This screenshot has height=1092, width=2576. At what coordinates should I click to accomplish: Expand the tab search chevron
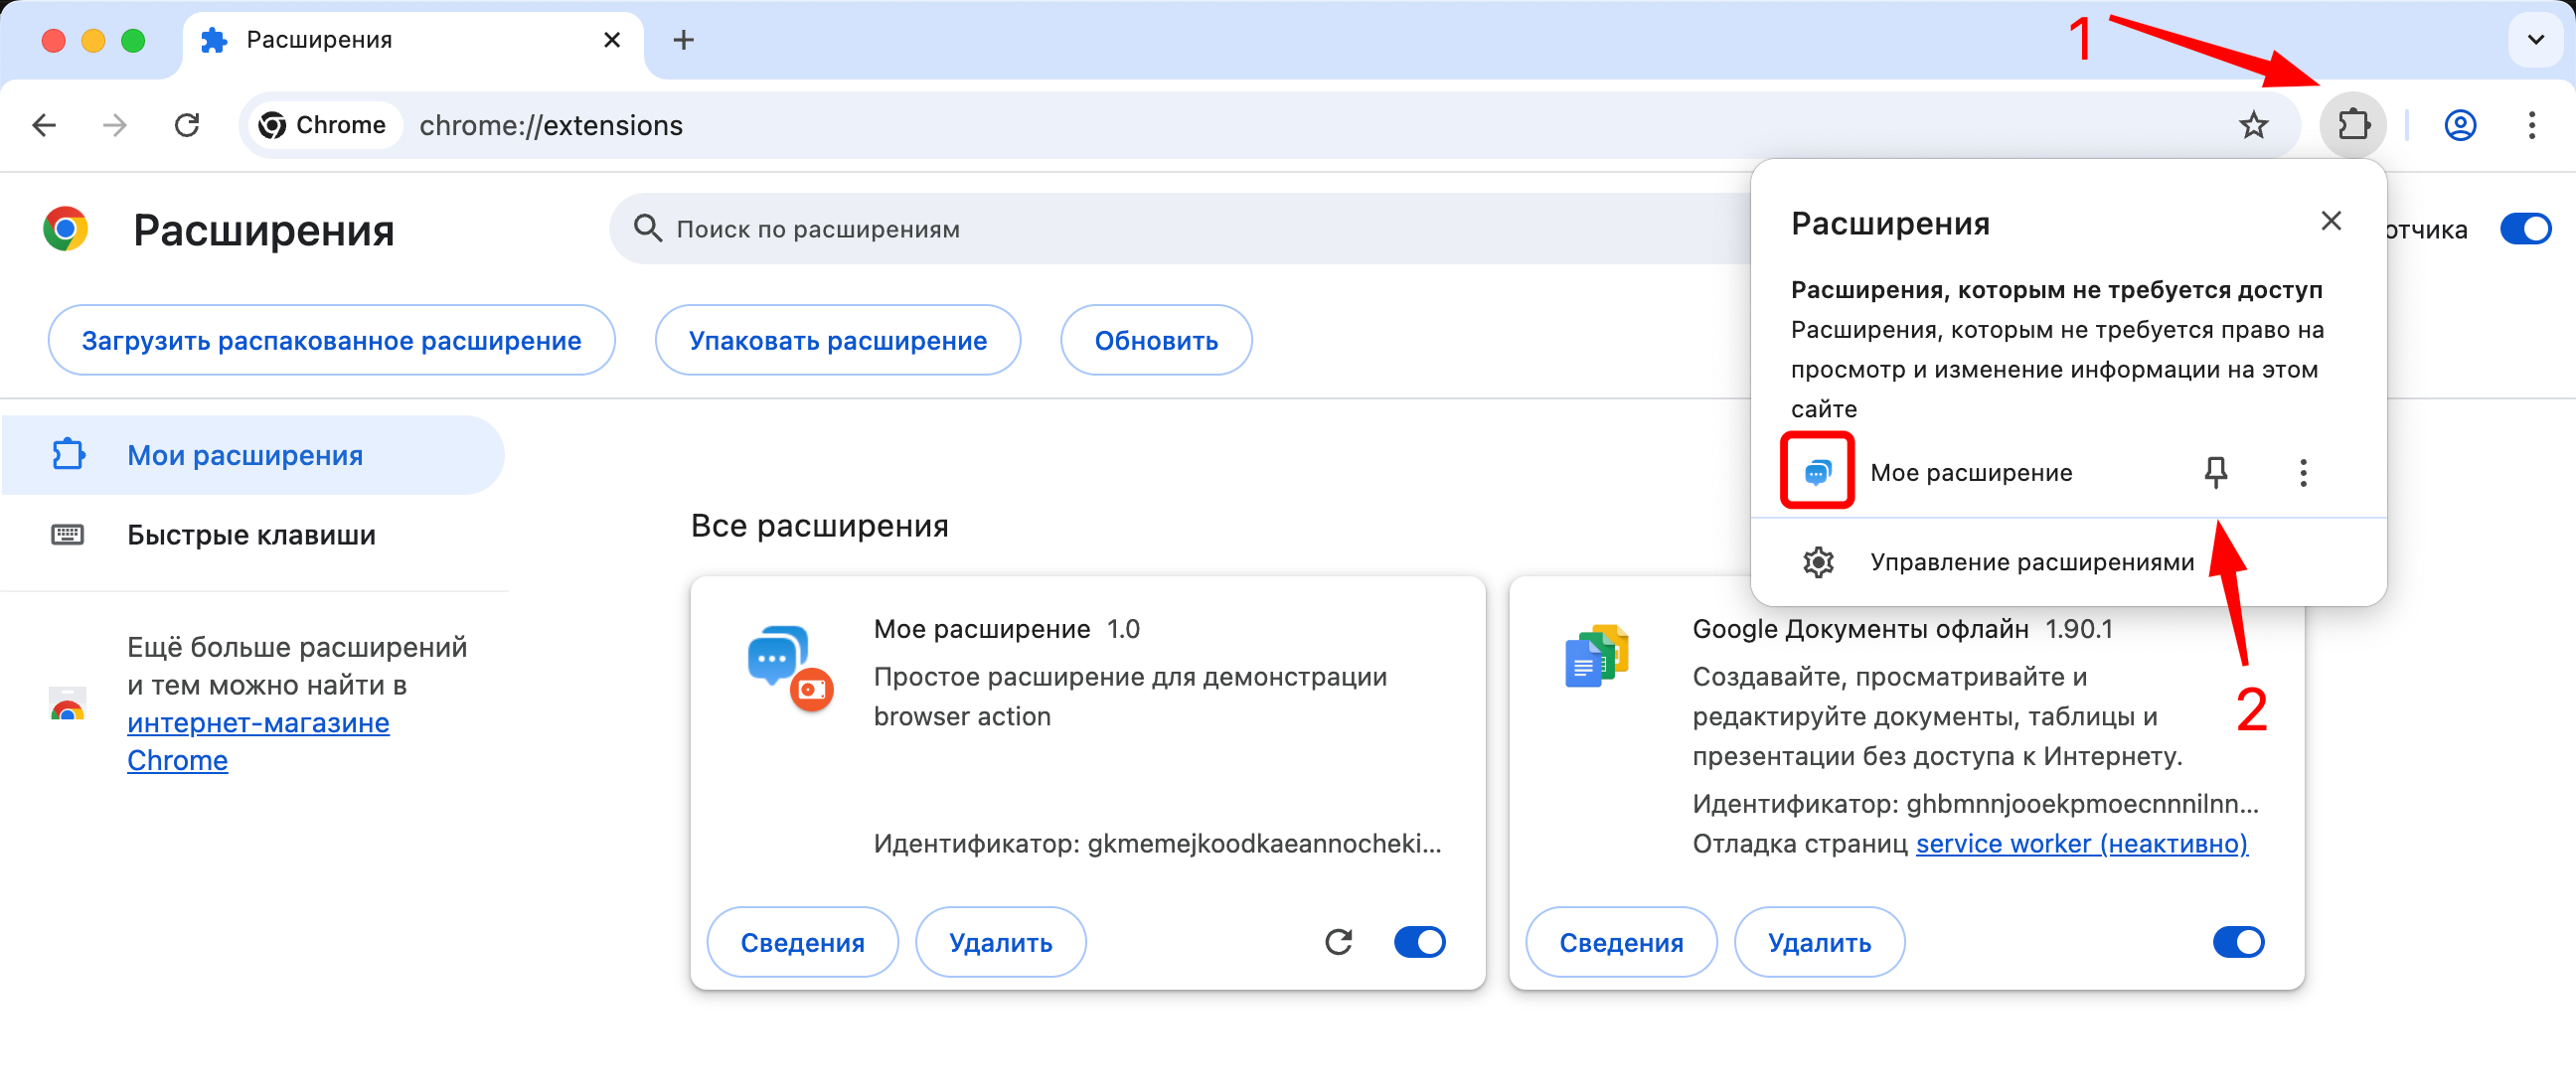point(2535,40)
